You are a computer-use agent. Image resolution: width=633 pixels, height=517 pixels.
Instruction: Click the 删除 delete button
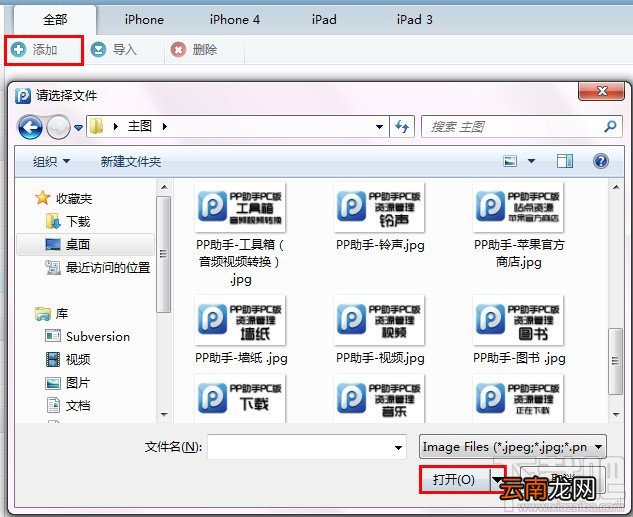pyautogui.click(x=194, y=50)
